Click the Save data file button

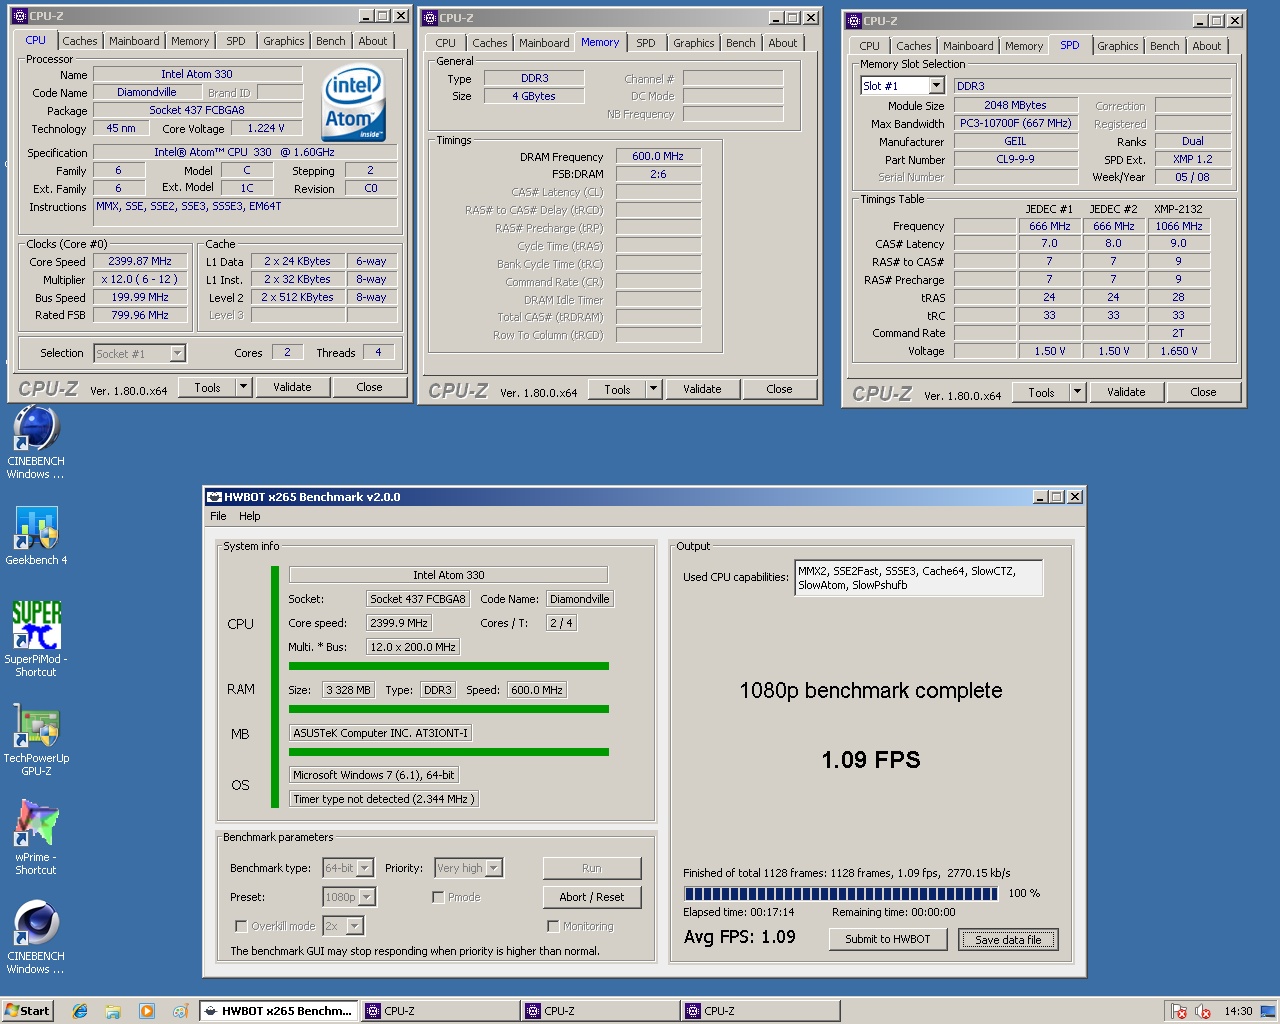1008,939
